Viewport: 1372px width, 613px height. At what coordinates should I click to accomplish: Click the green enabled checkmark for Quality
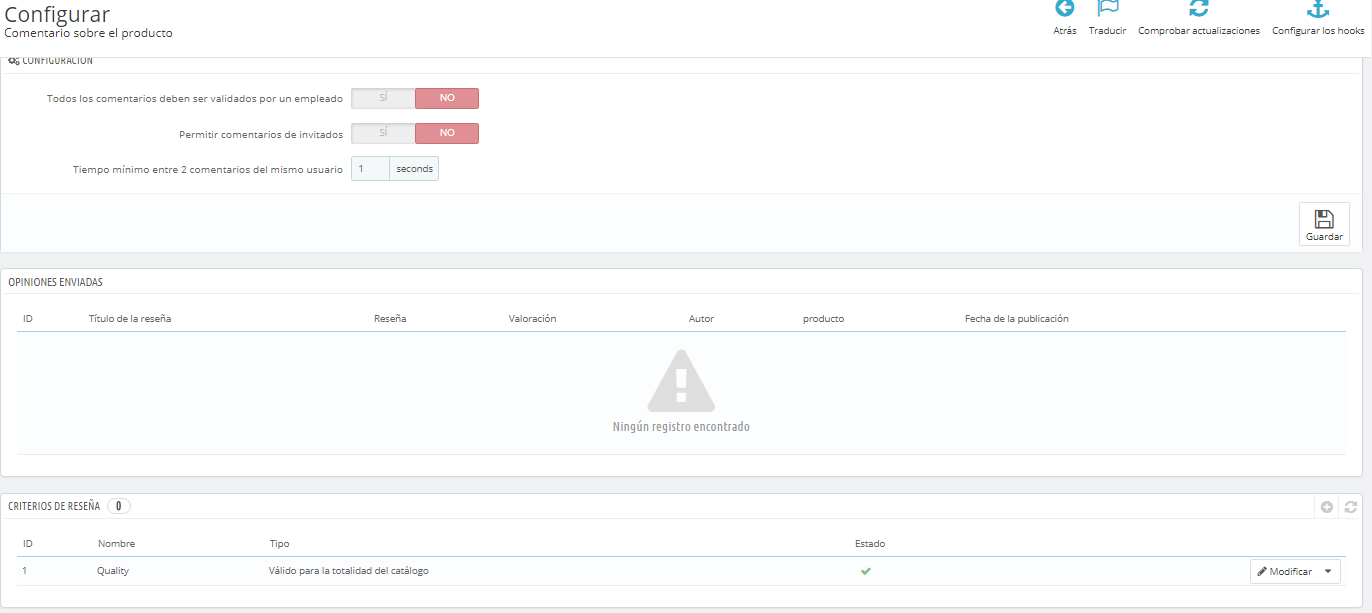(865, 571)
